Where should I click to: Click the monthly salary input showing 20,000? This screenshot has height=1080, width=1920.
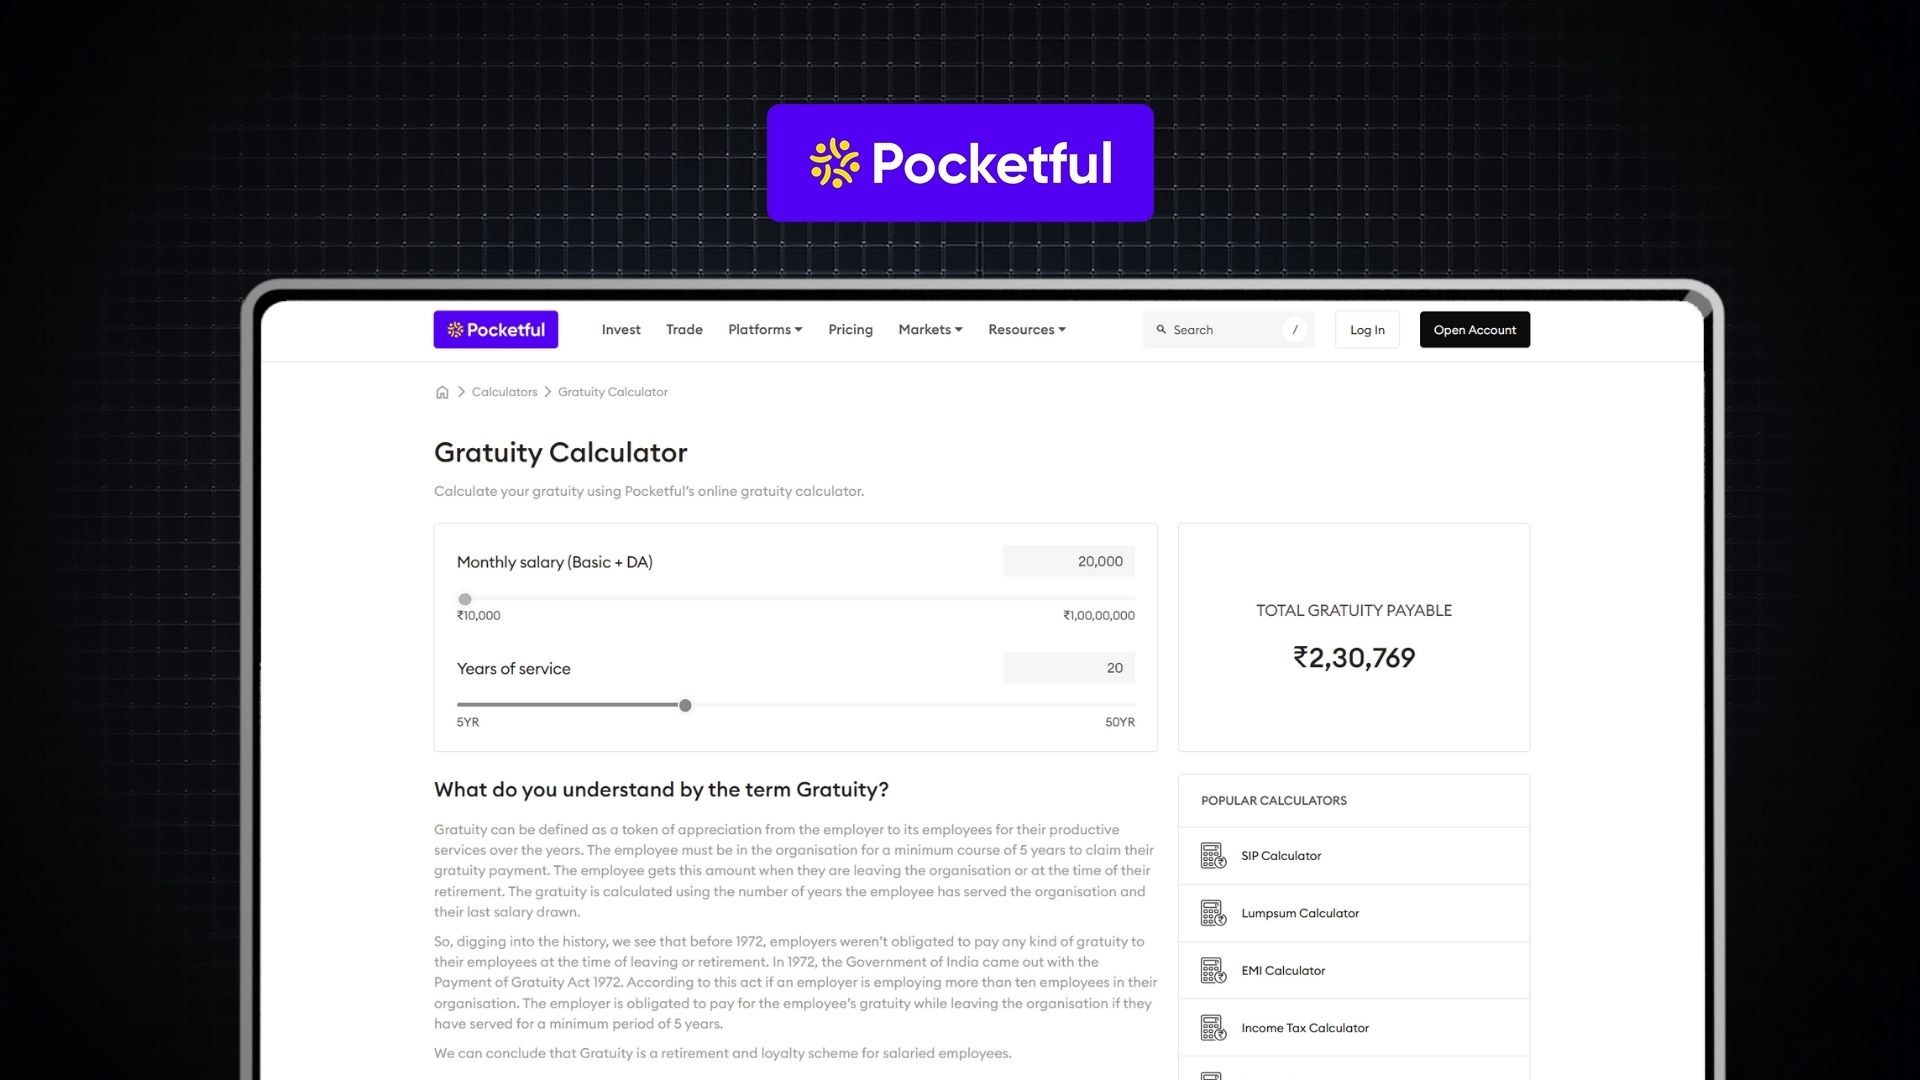coord(1068,561)
